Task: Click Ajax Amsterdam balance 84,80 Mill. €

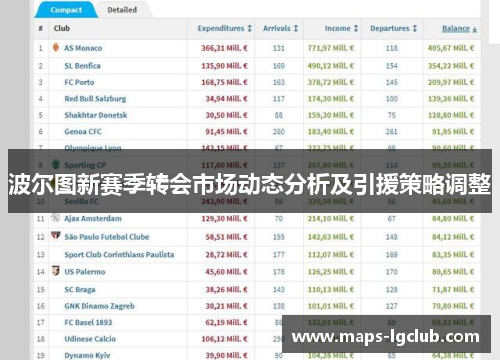Action: point(453,219)
